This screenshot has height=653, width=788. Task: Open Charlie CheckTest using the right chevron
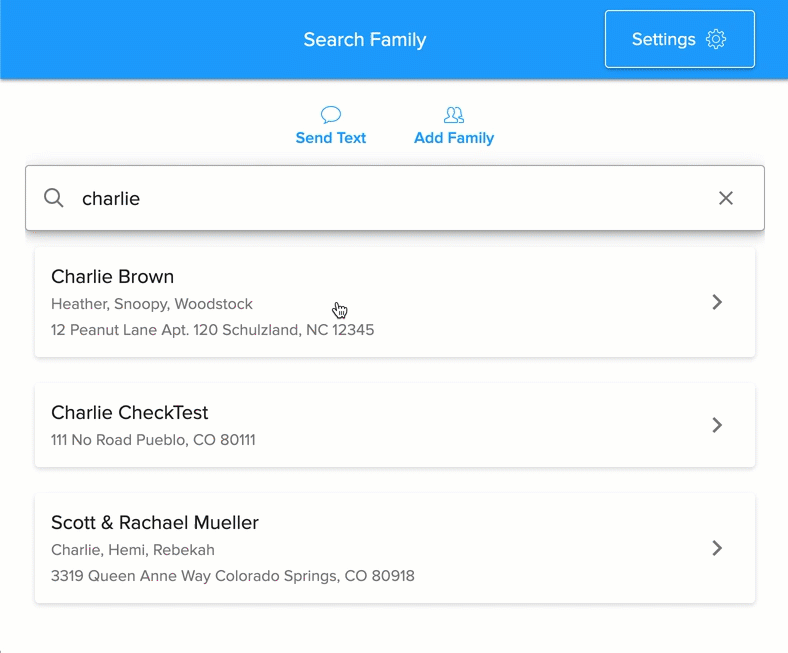pos(717,425)
